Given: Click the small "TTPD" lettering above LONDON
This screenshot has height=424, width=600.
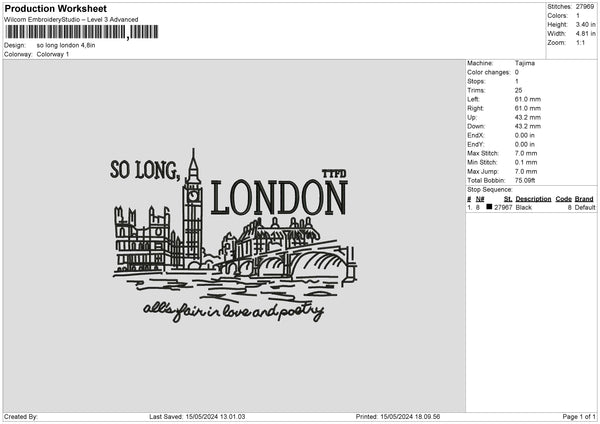Looking at the screenshot, I should click(334, 174).
